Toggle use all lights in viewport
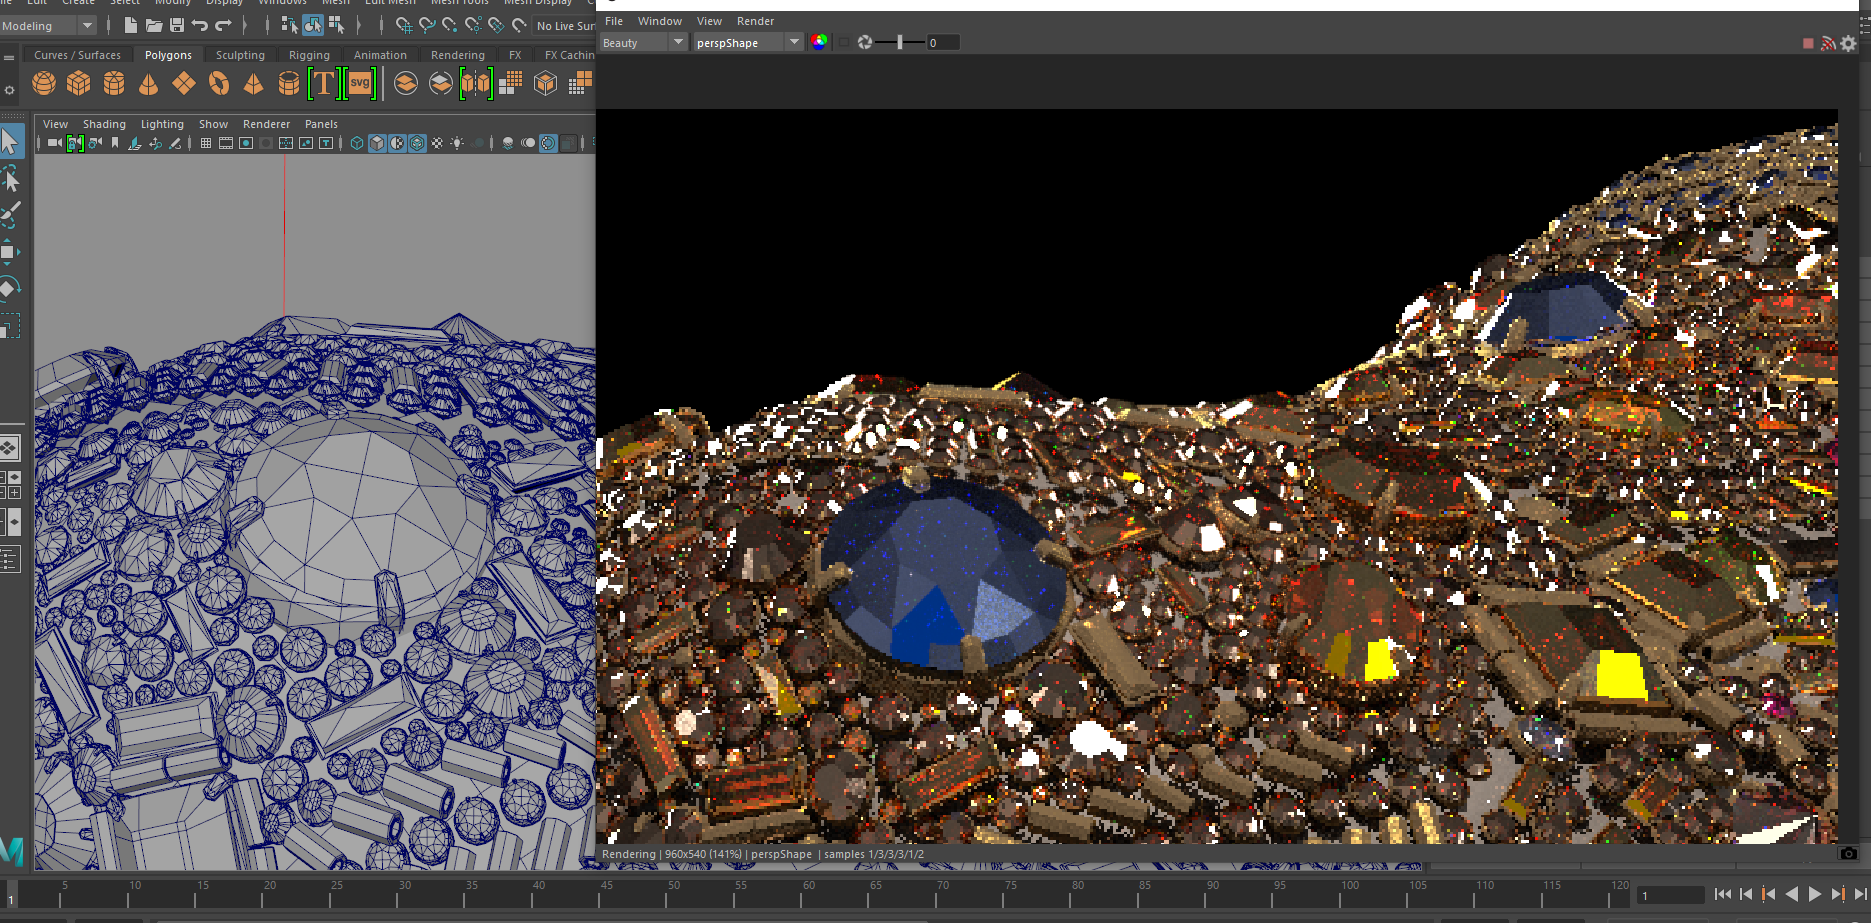The width and height of the screenshot is (1871, 923). [x=457, y=143]
